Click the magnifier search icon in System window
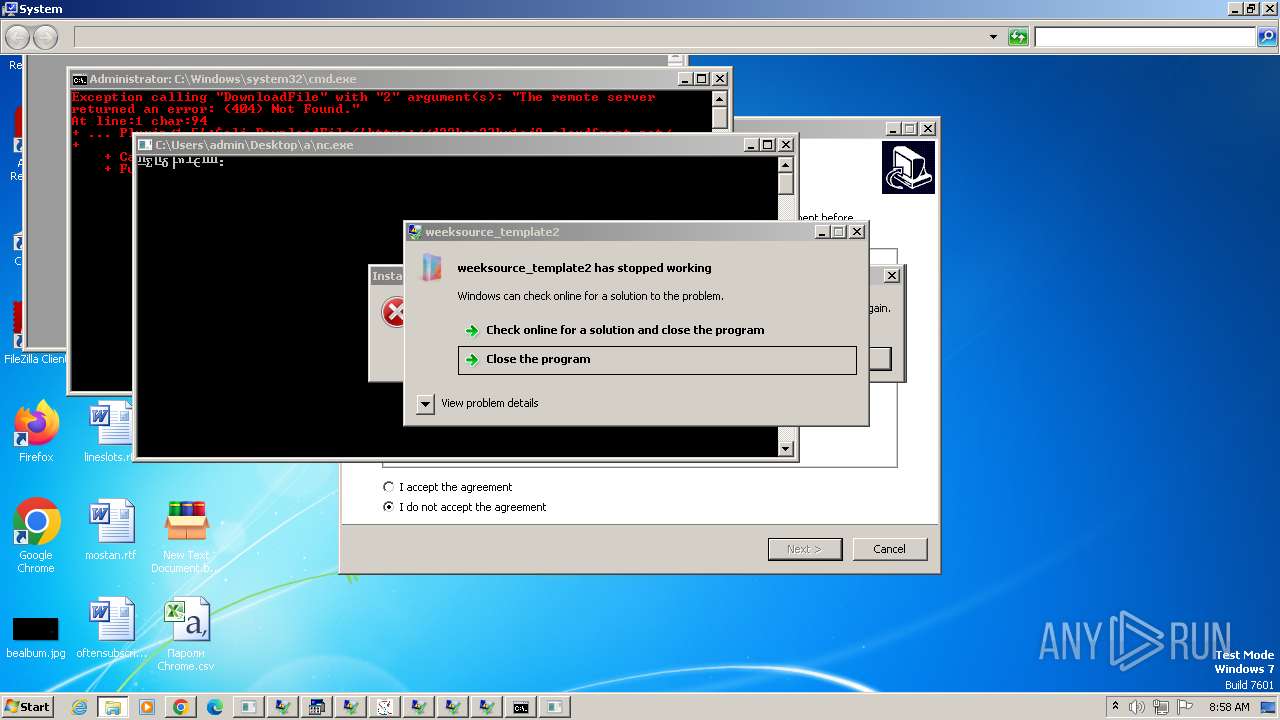Image resolution: width=1280 pixels, height=720 pixels. [1267, 37]
